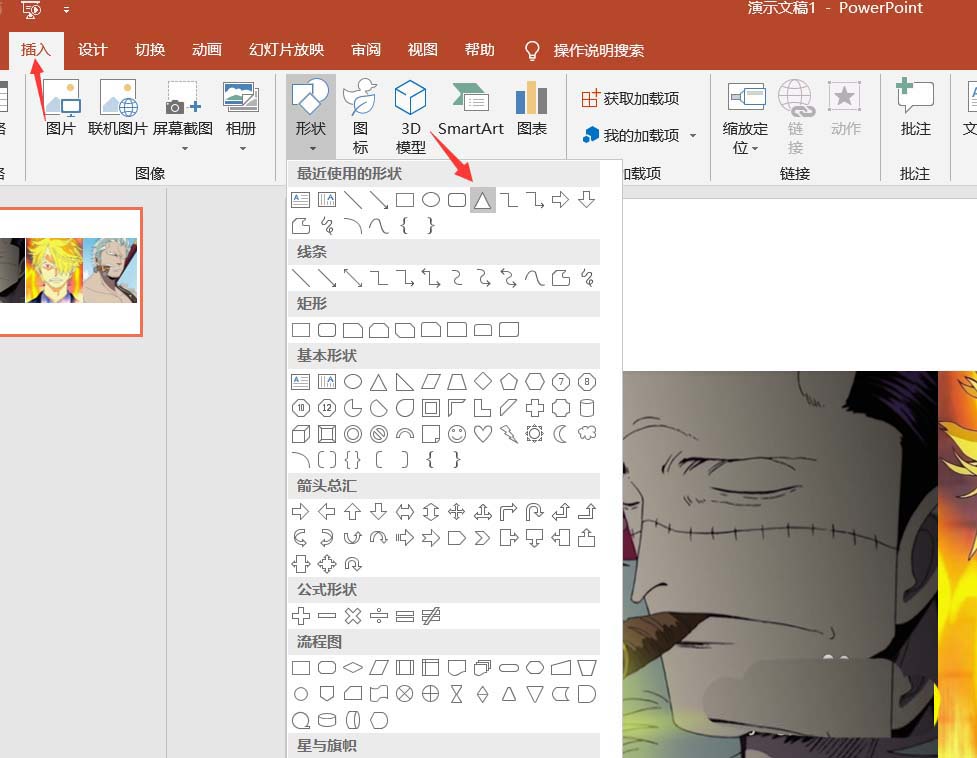Select the flowchart magnetic disk shape
Image resolution: width=977 pixels, height=758 pixels.
[x=326, y=721]
